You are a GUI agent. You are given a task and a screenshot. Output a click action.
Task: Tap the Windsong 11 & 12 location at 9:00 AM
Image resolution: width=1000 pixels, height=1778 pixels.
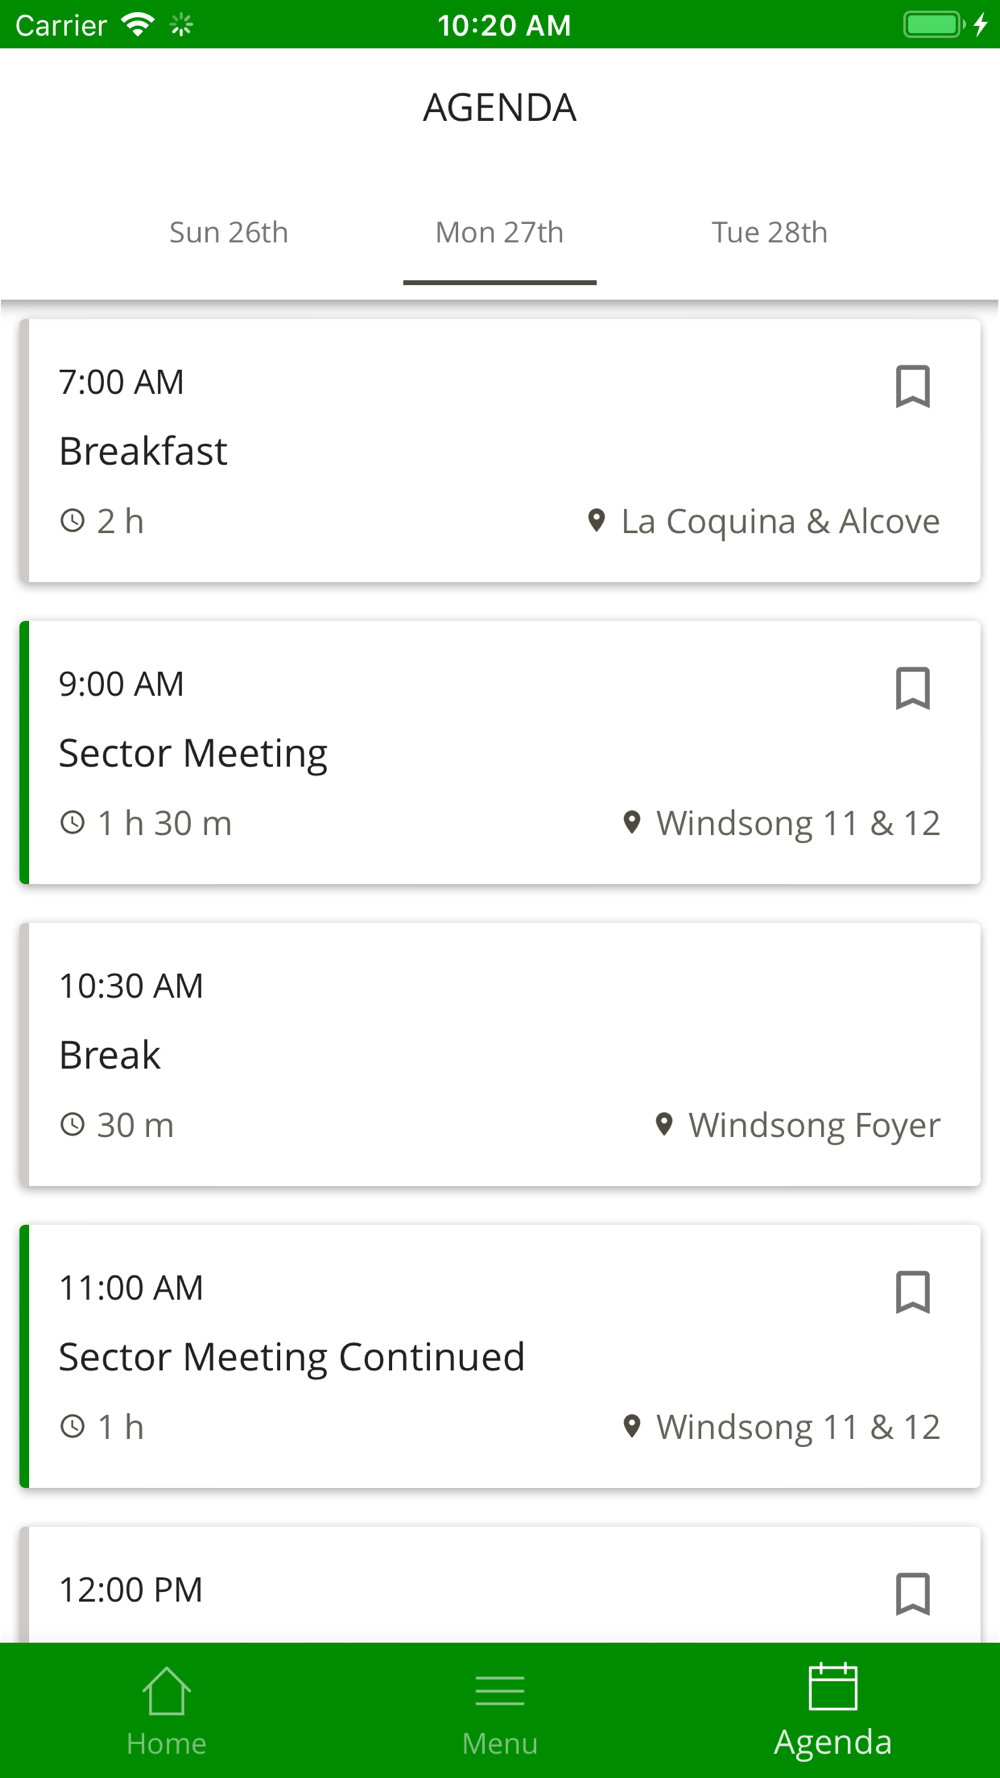click(797, 823)
